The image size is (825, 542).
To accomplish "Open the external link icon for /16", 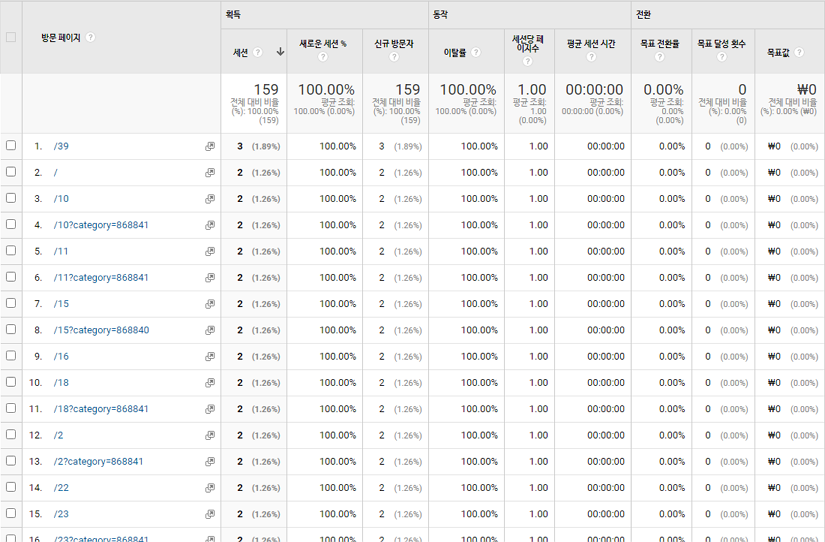I will [x=210, y=357].
